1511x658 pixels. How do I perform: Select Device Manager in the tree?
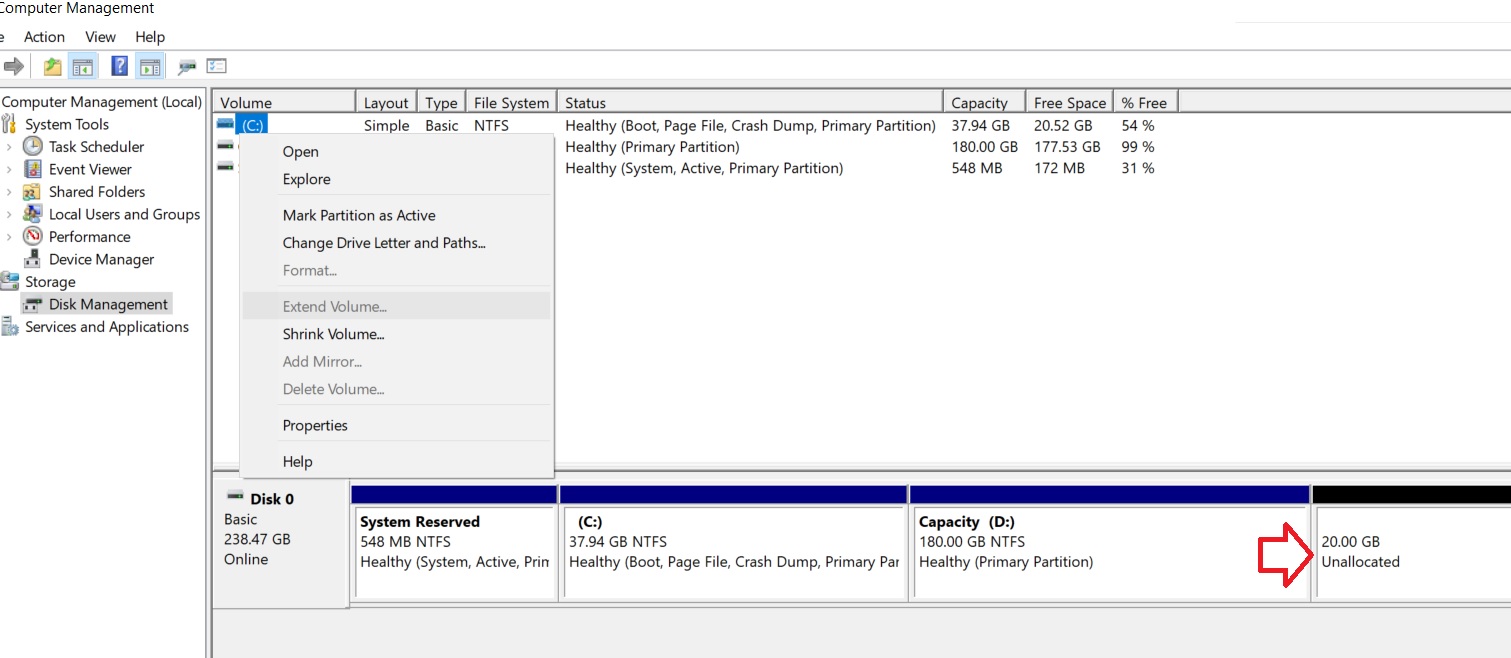101,259
